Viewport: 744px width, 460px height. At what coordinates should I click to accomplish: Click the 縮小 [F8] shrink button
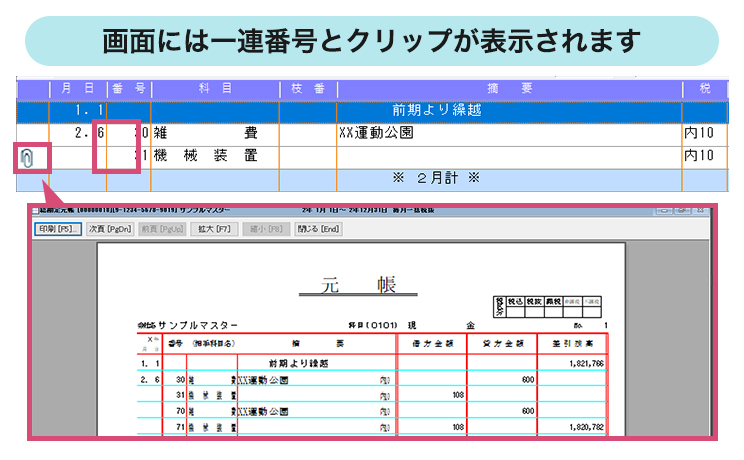[265, 228]
